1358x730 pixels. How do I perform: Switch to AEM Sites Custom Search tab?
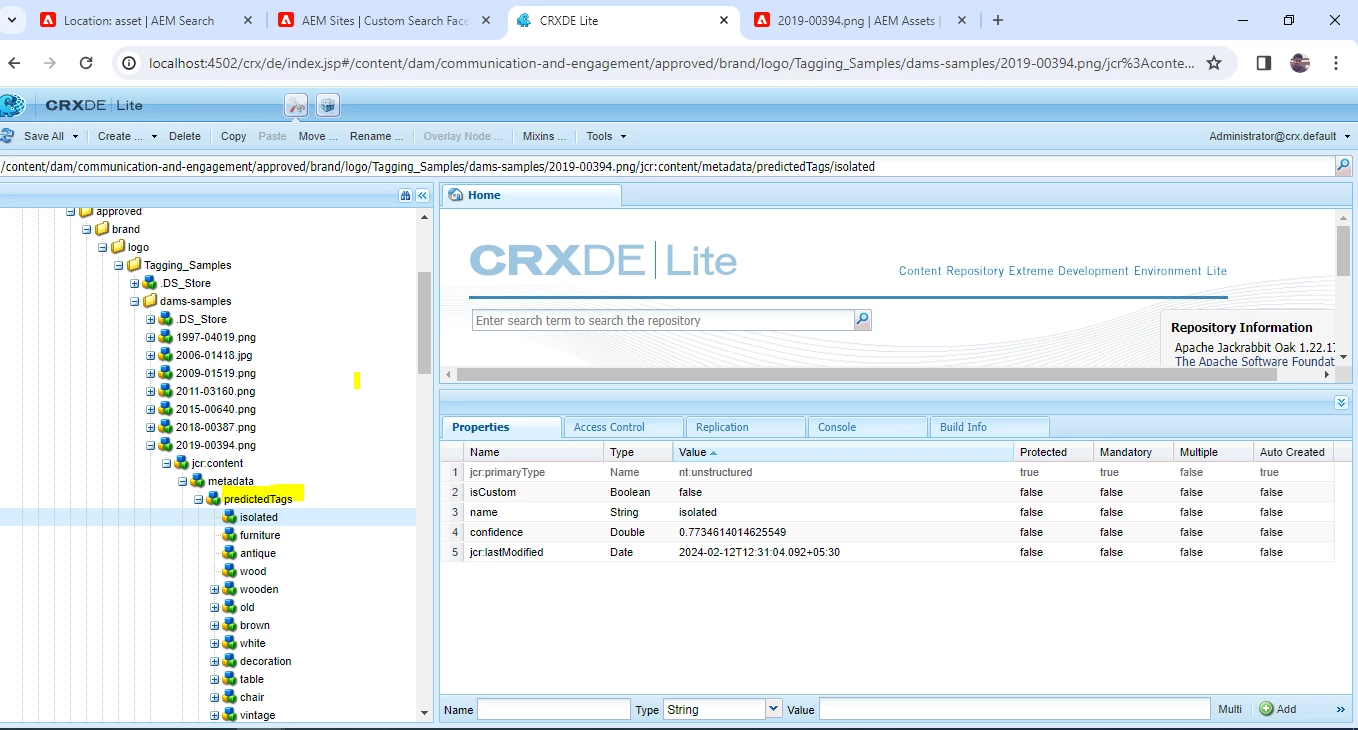384,20
